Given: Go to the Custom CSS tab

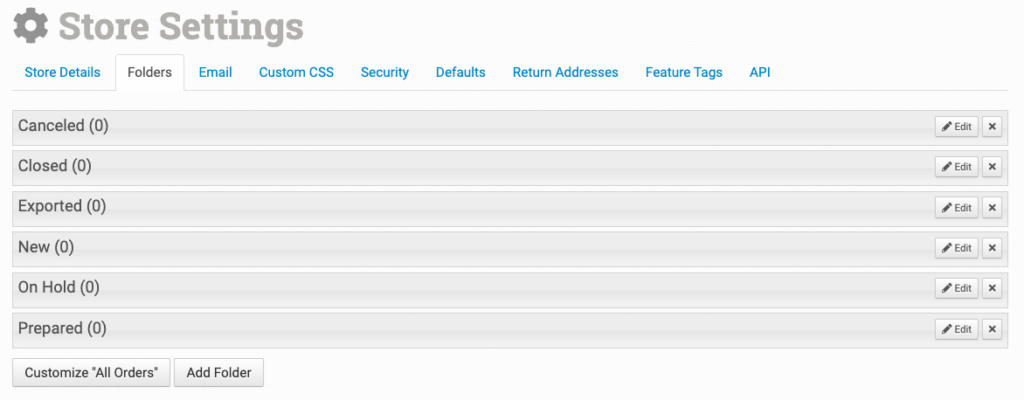Looking at the screenshot, I should pos(296,72).
